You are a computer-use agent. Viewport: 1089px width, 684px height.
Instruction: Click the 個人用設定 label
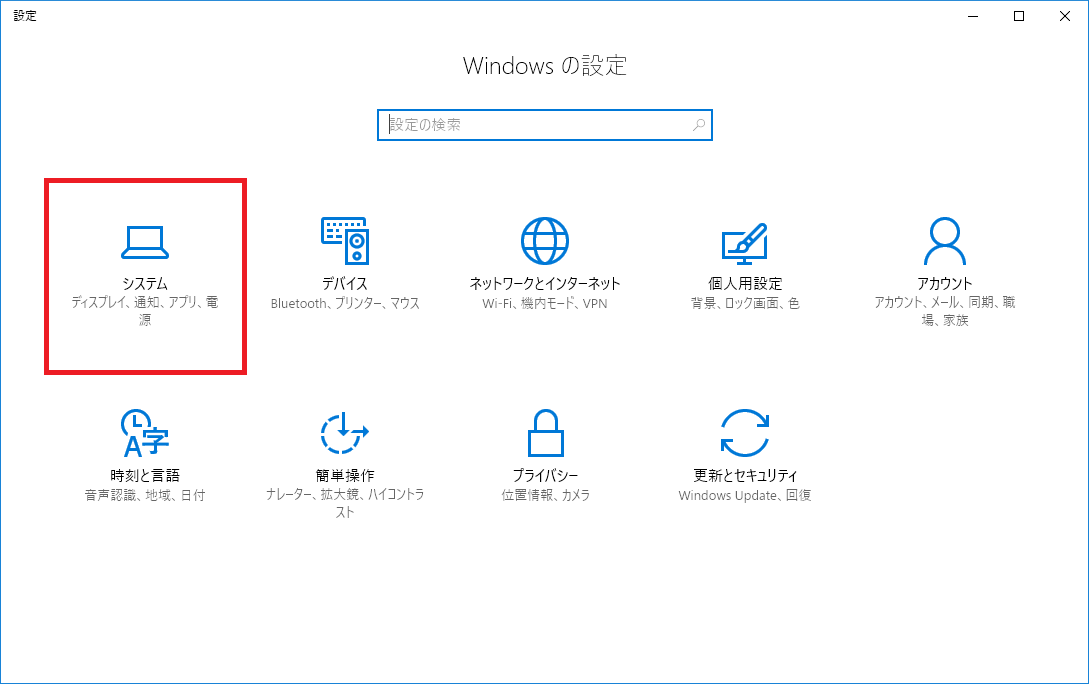click(x=745, y=283)
